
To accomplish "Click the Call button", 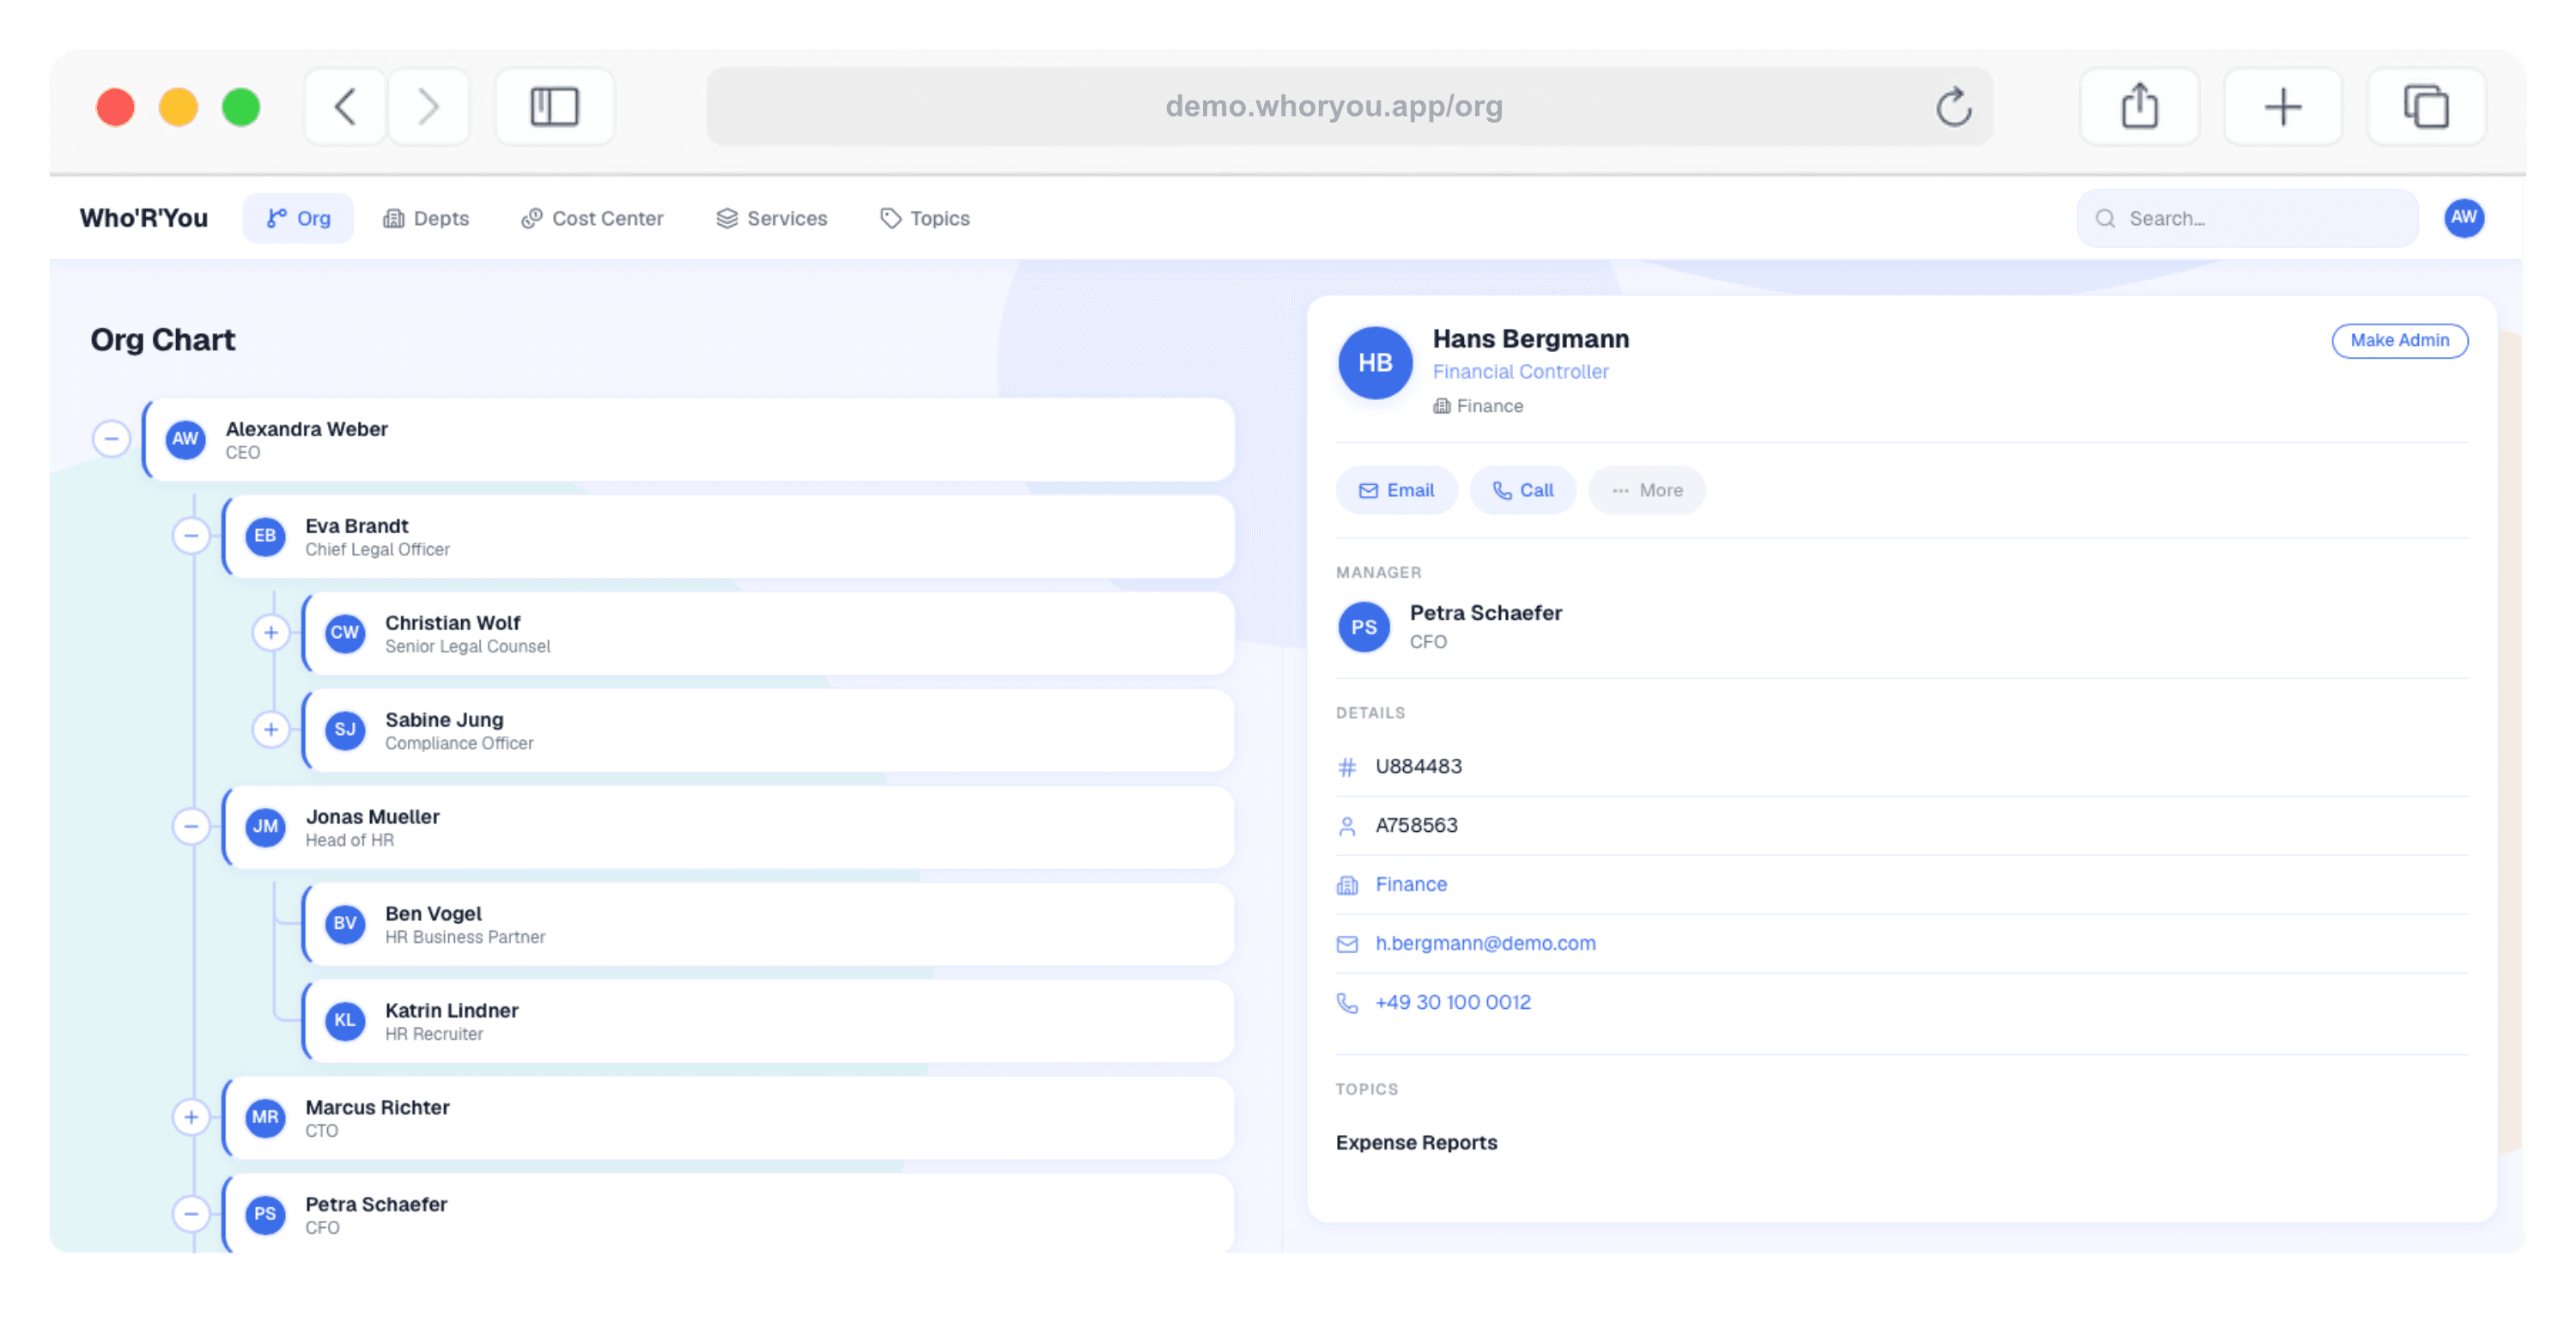I will [1522, 490].
